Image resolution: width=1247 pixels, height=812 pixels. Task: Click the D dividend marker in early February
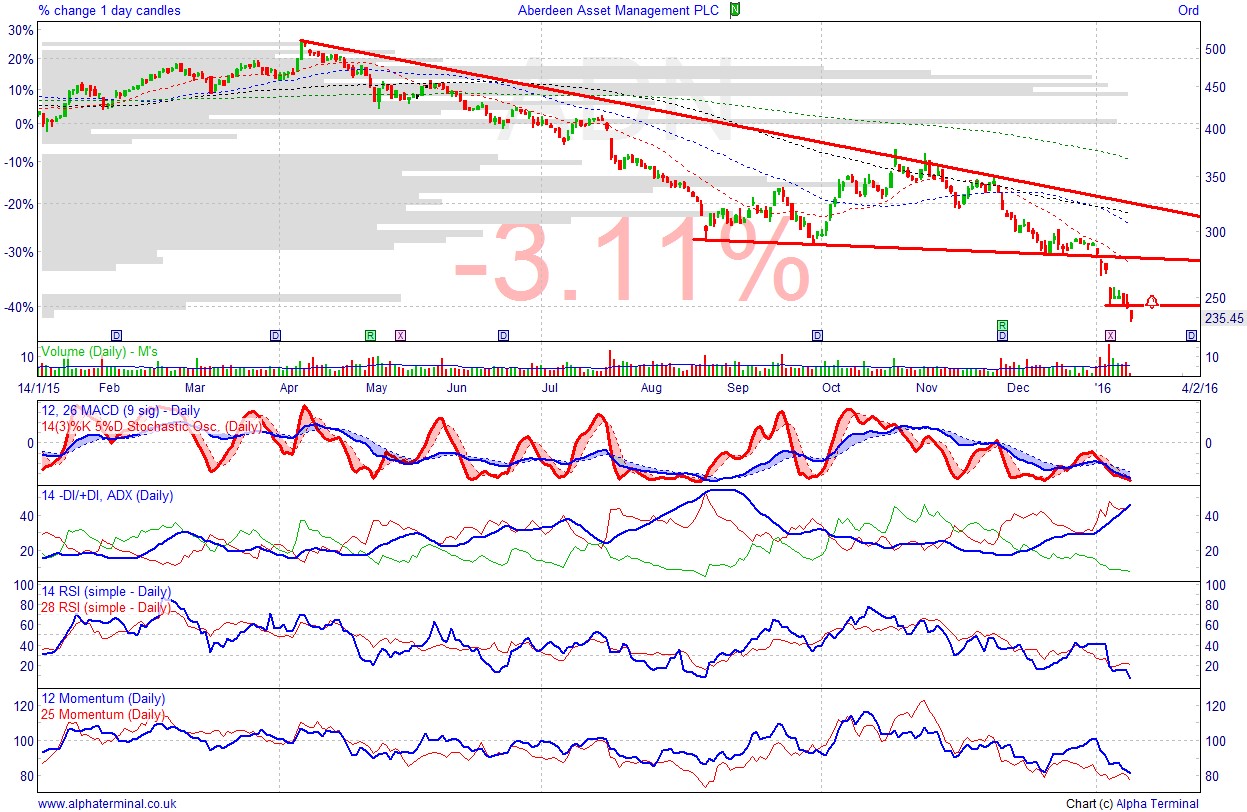click(x=116, y=335)
